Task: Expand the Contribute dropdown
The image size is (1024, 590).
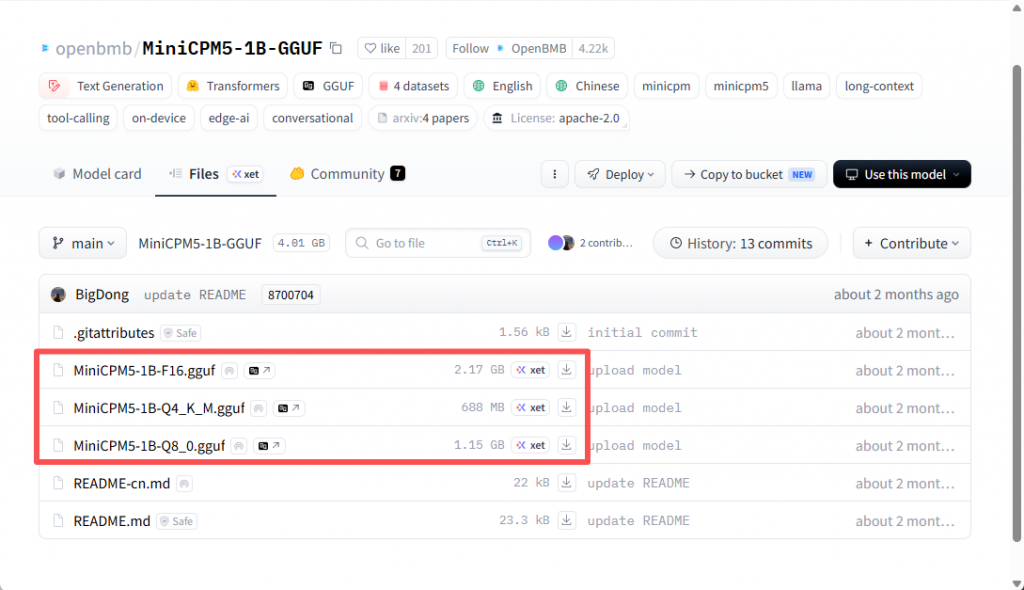Action: pyautogui.click(x=912, y=243)
